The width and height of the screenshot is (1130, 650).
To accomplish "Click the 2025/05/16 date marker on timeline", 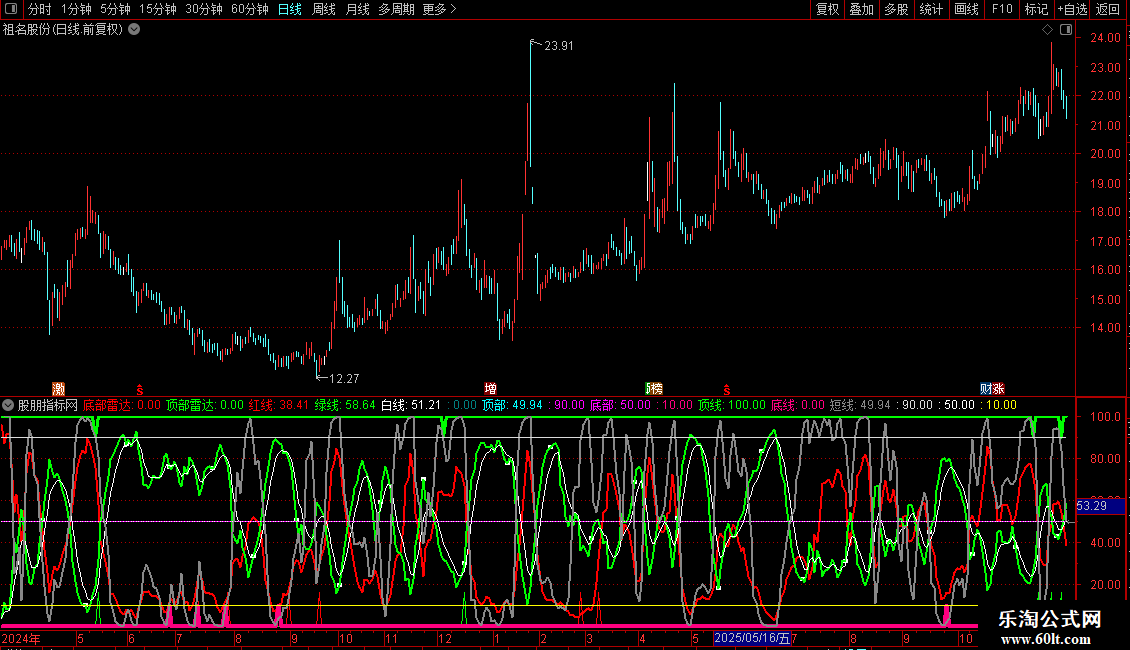I will [752, 638].
